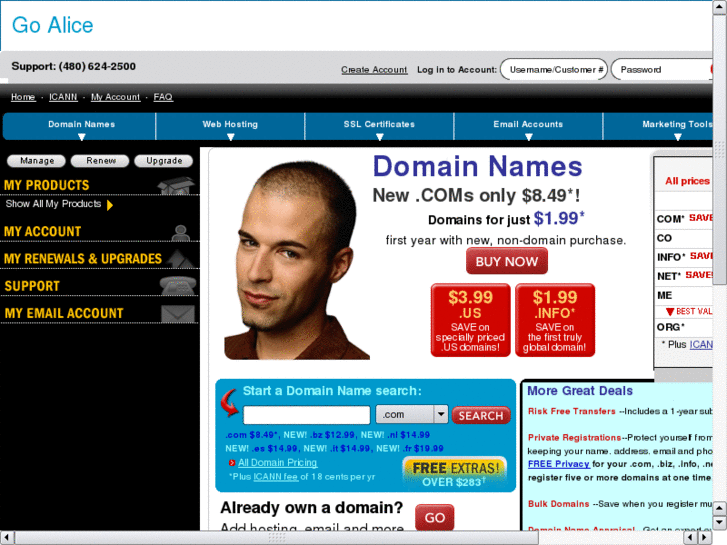The height and width of the screenshot is (545, 727).
Task: Open the MY PRODUCTS section
Action: click(46, 186)
